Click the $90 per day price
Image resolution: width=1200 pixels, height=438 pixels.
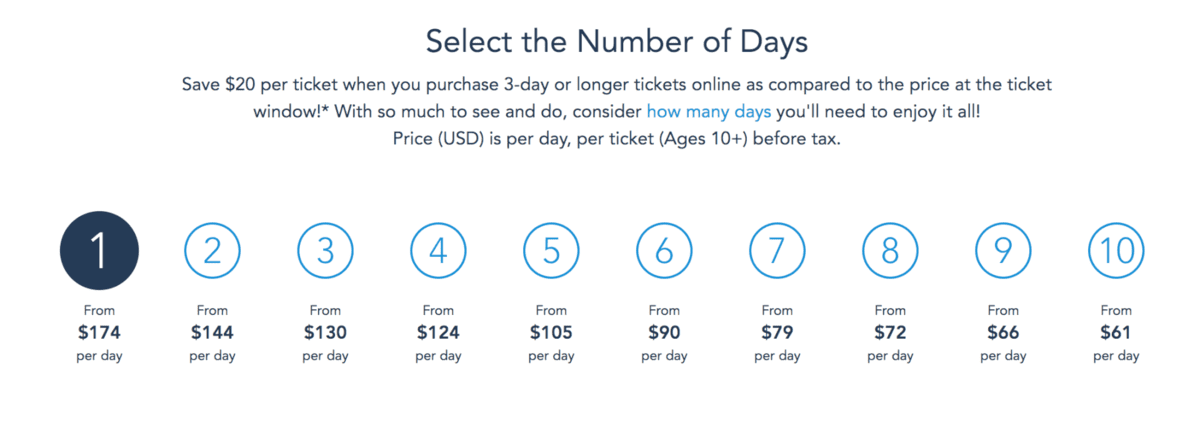(664, 332)
